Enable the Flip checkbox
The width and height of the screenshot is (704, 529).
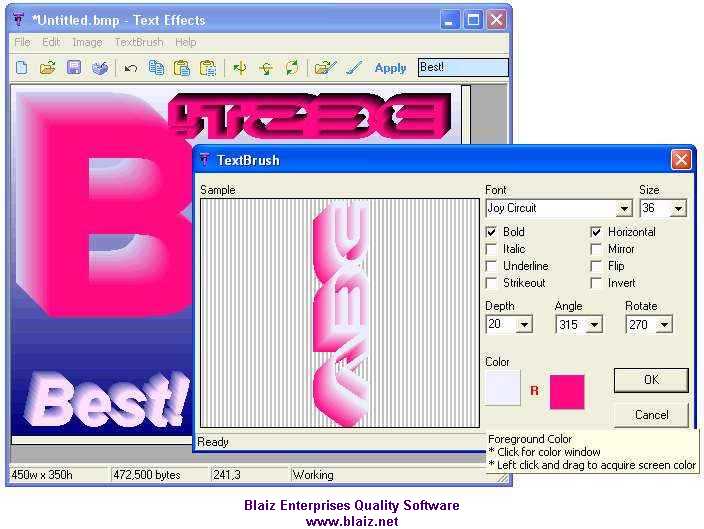[596, 266]
